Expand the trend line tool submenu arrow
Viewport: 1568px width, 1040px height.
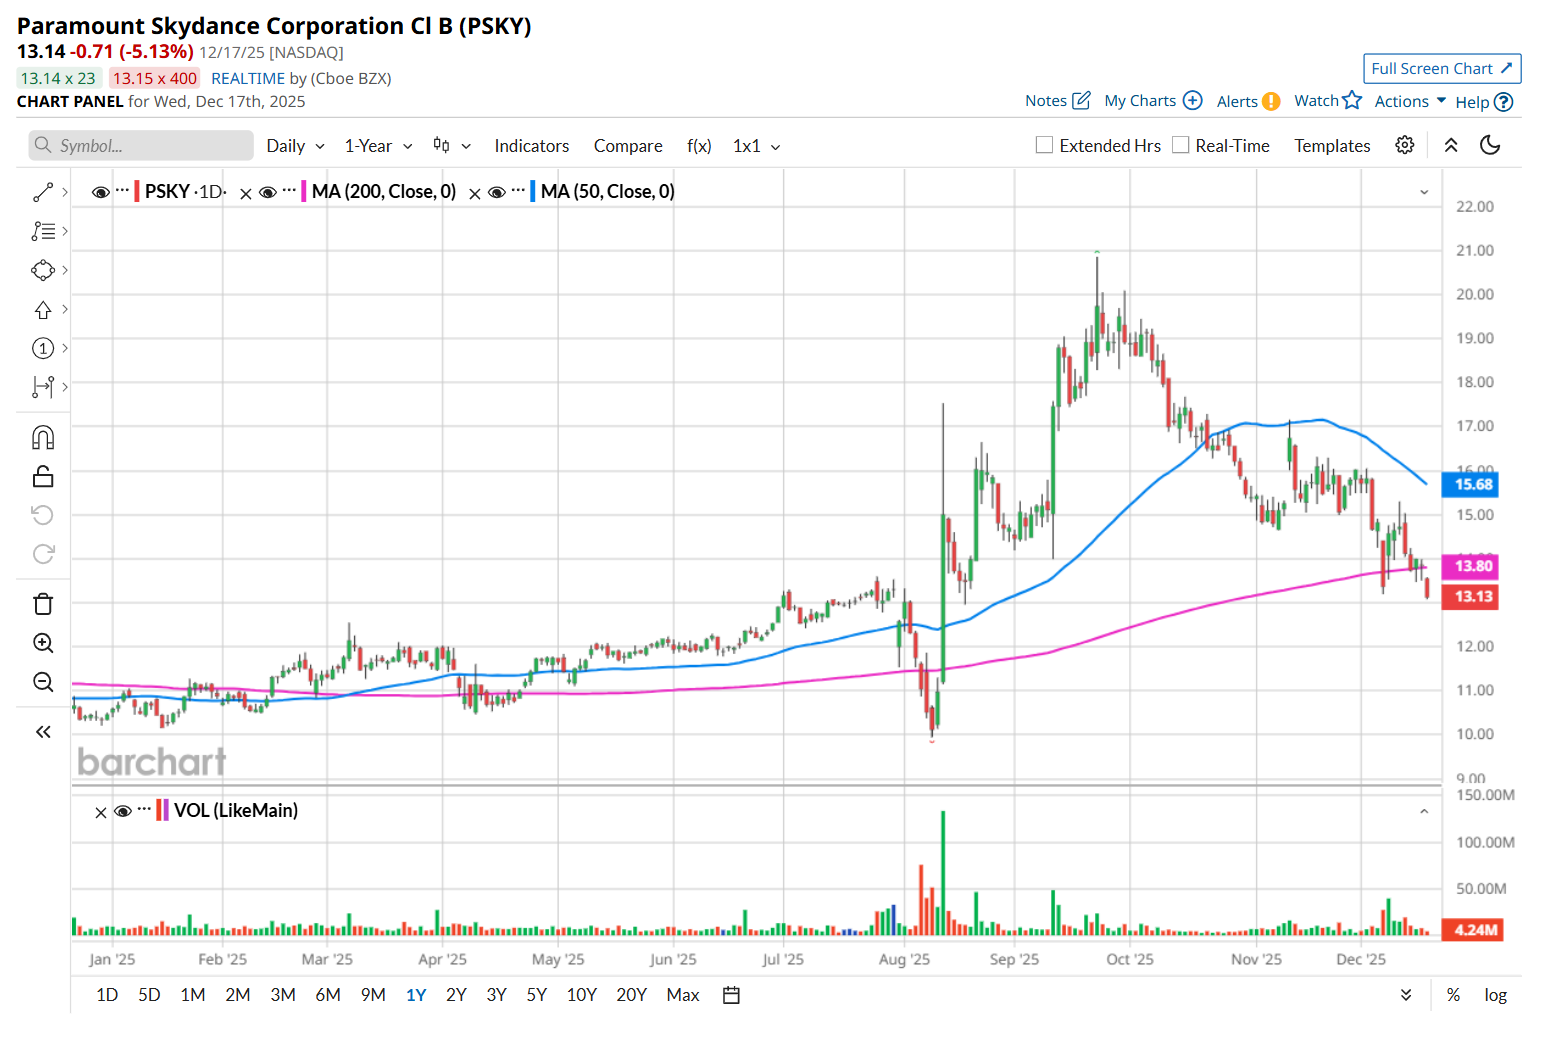click(x=65, y=192)
